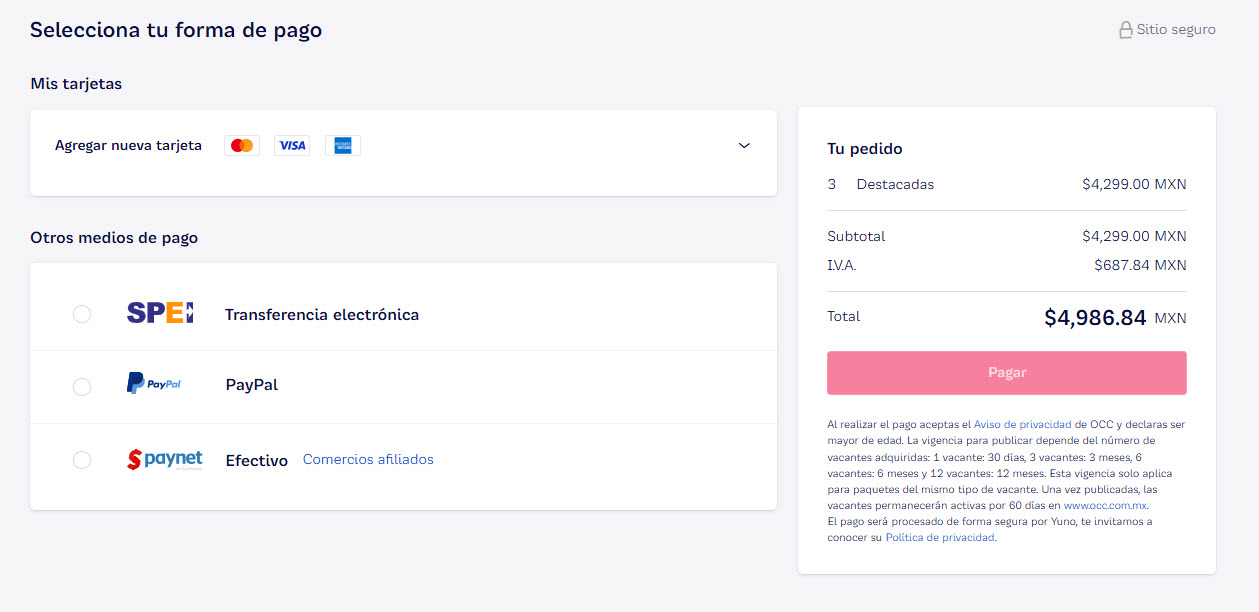Viewport: 1259px width, 612px height.
Task: Click the Sitio seguro text
Action: pyautogui.click(x=1176, y=30)
